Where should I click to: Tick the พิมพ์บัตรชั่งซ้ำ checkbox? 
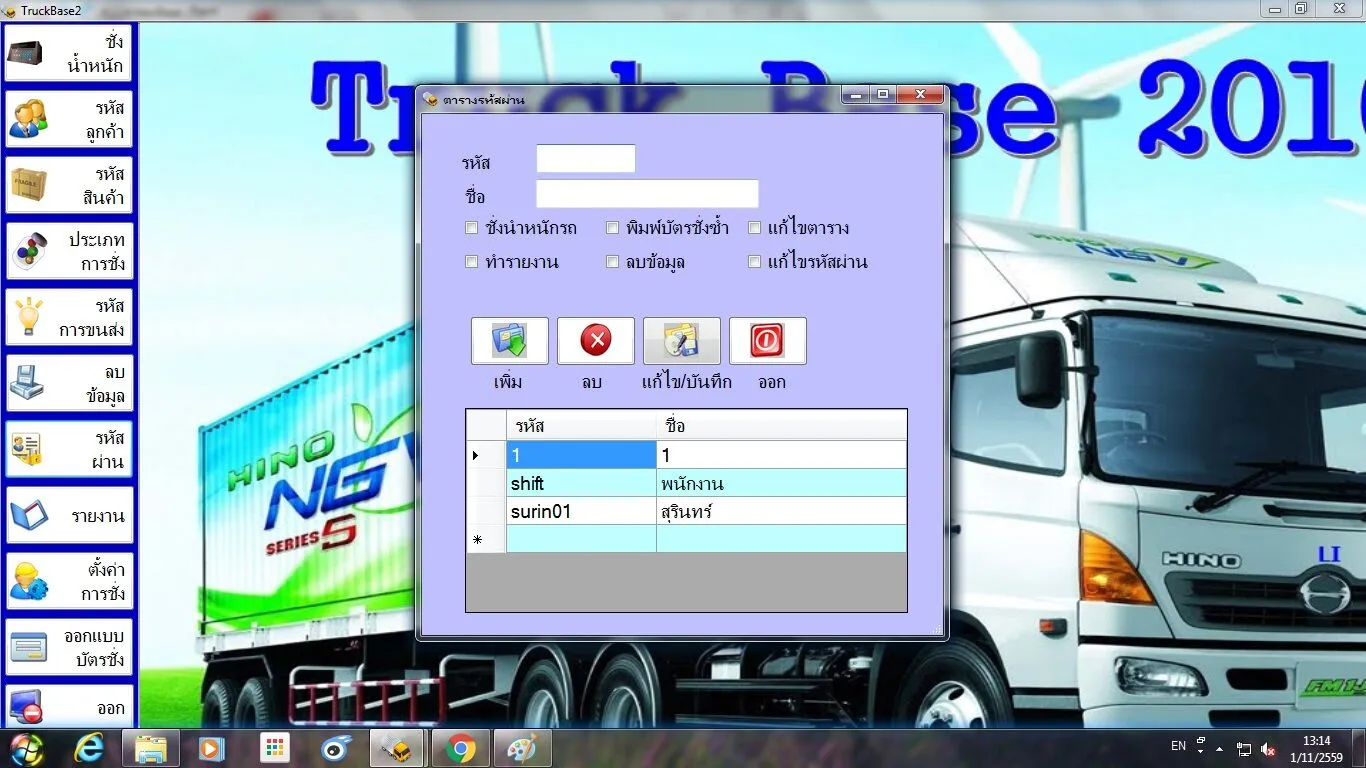click(613, 228)
